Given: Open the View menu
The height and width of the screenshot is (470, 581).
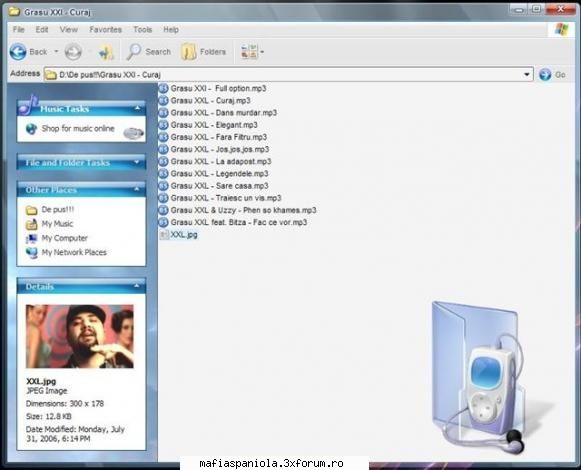Looking at the screenshot, I should click(x=69, y=30).
